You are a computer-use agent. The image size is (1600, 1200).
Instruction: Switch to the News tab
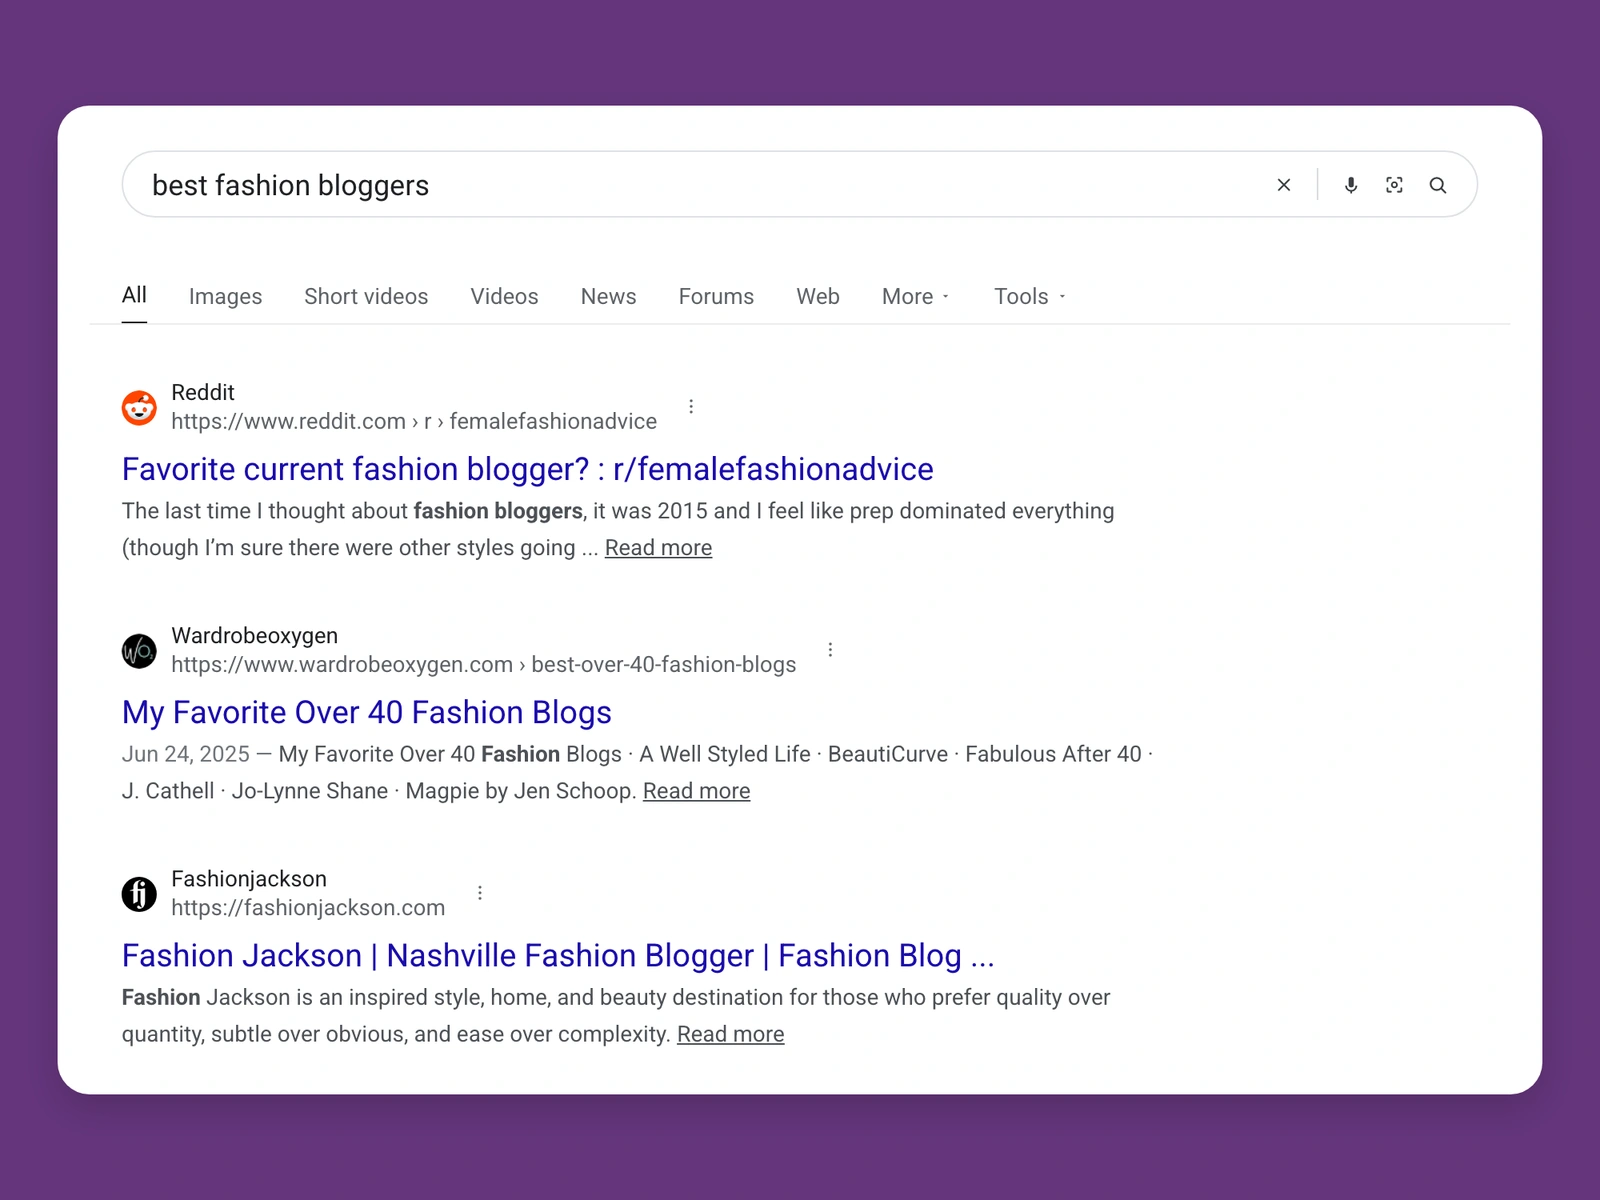[608, 297]
